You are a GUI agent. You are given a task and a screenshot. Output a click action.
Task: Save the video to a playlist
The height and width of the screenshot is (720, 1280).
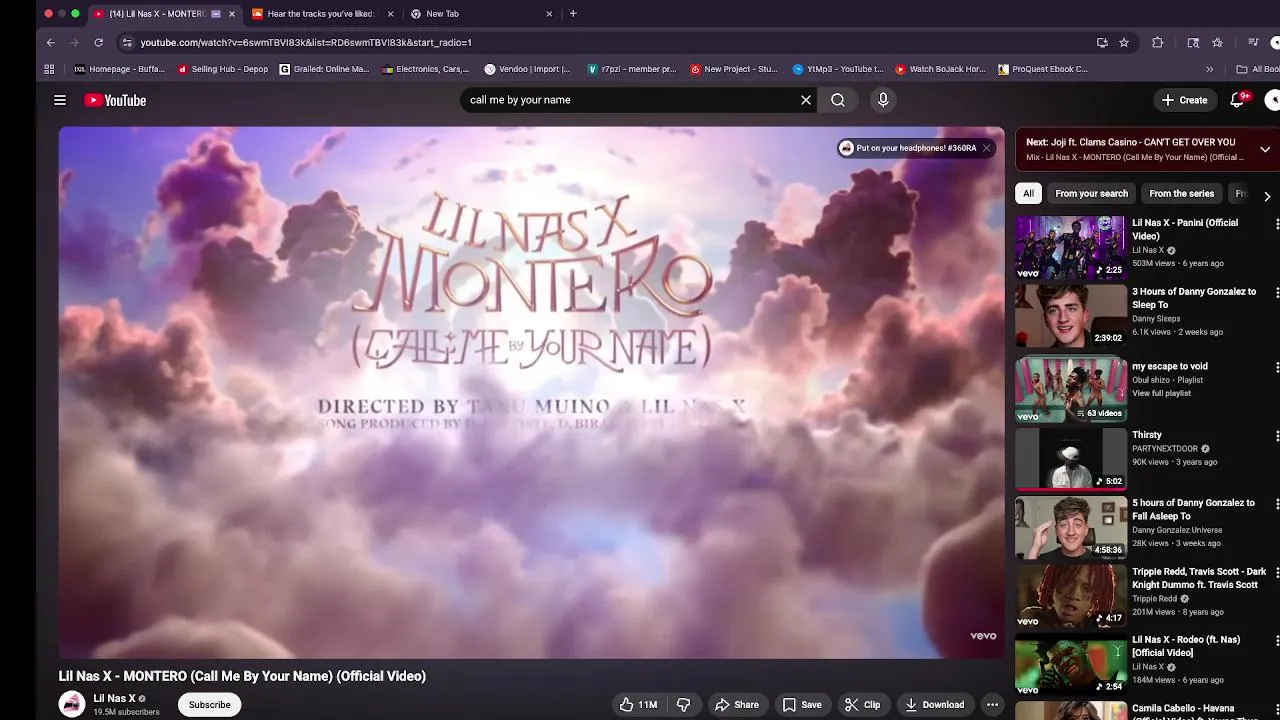(x=801, y=705)
